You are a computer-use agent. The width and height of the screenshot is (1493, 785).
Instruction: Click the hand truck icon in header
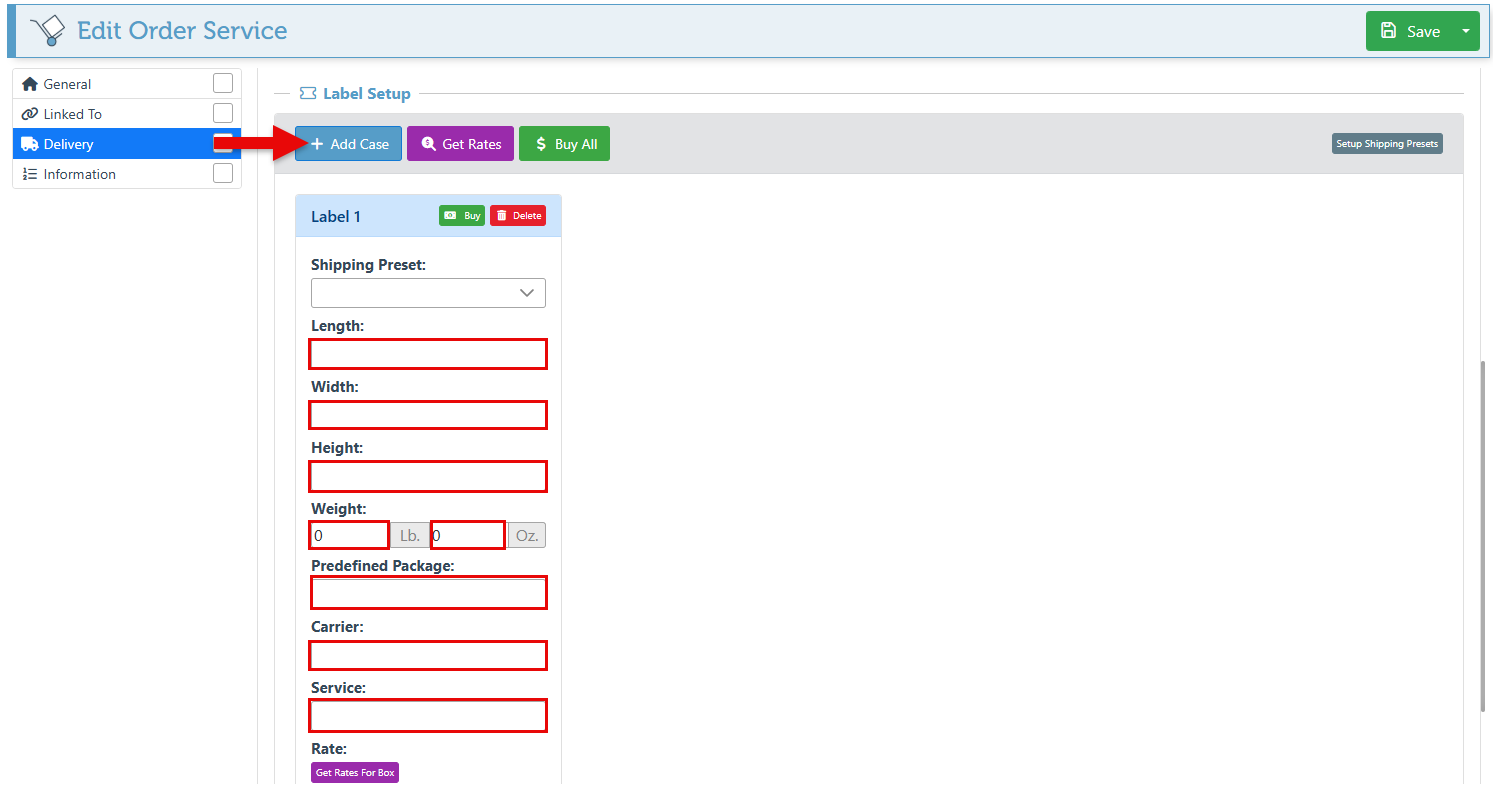pos(47,31)
